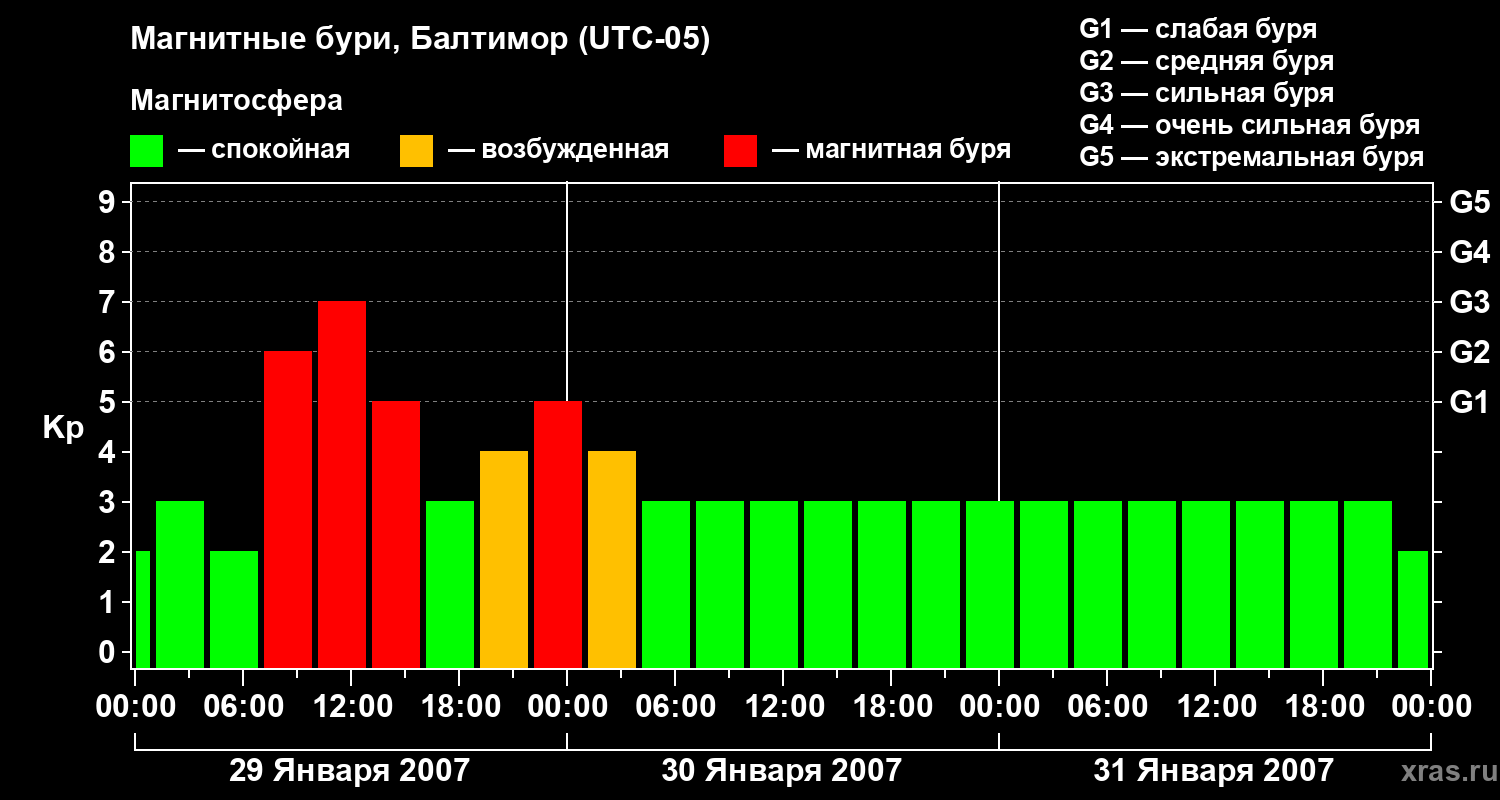This screenshot has height=800, width=1500.
Task: Select the tallest red bar at Kp 7
Action: 342,485
